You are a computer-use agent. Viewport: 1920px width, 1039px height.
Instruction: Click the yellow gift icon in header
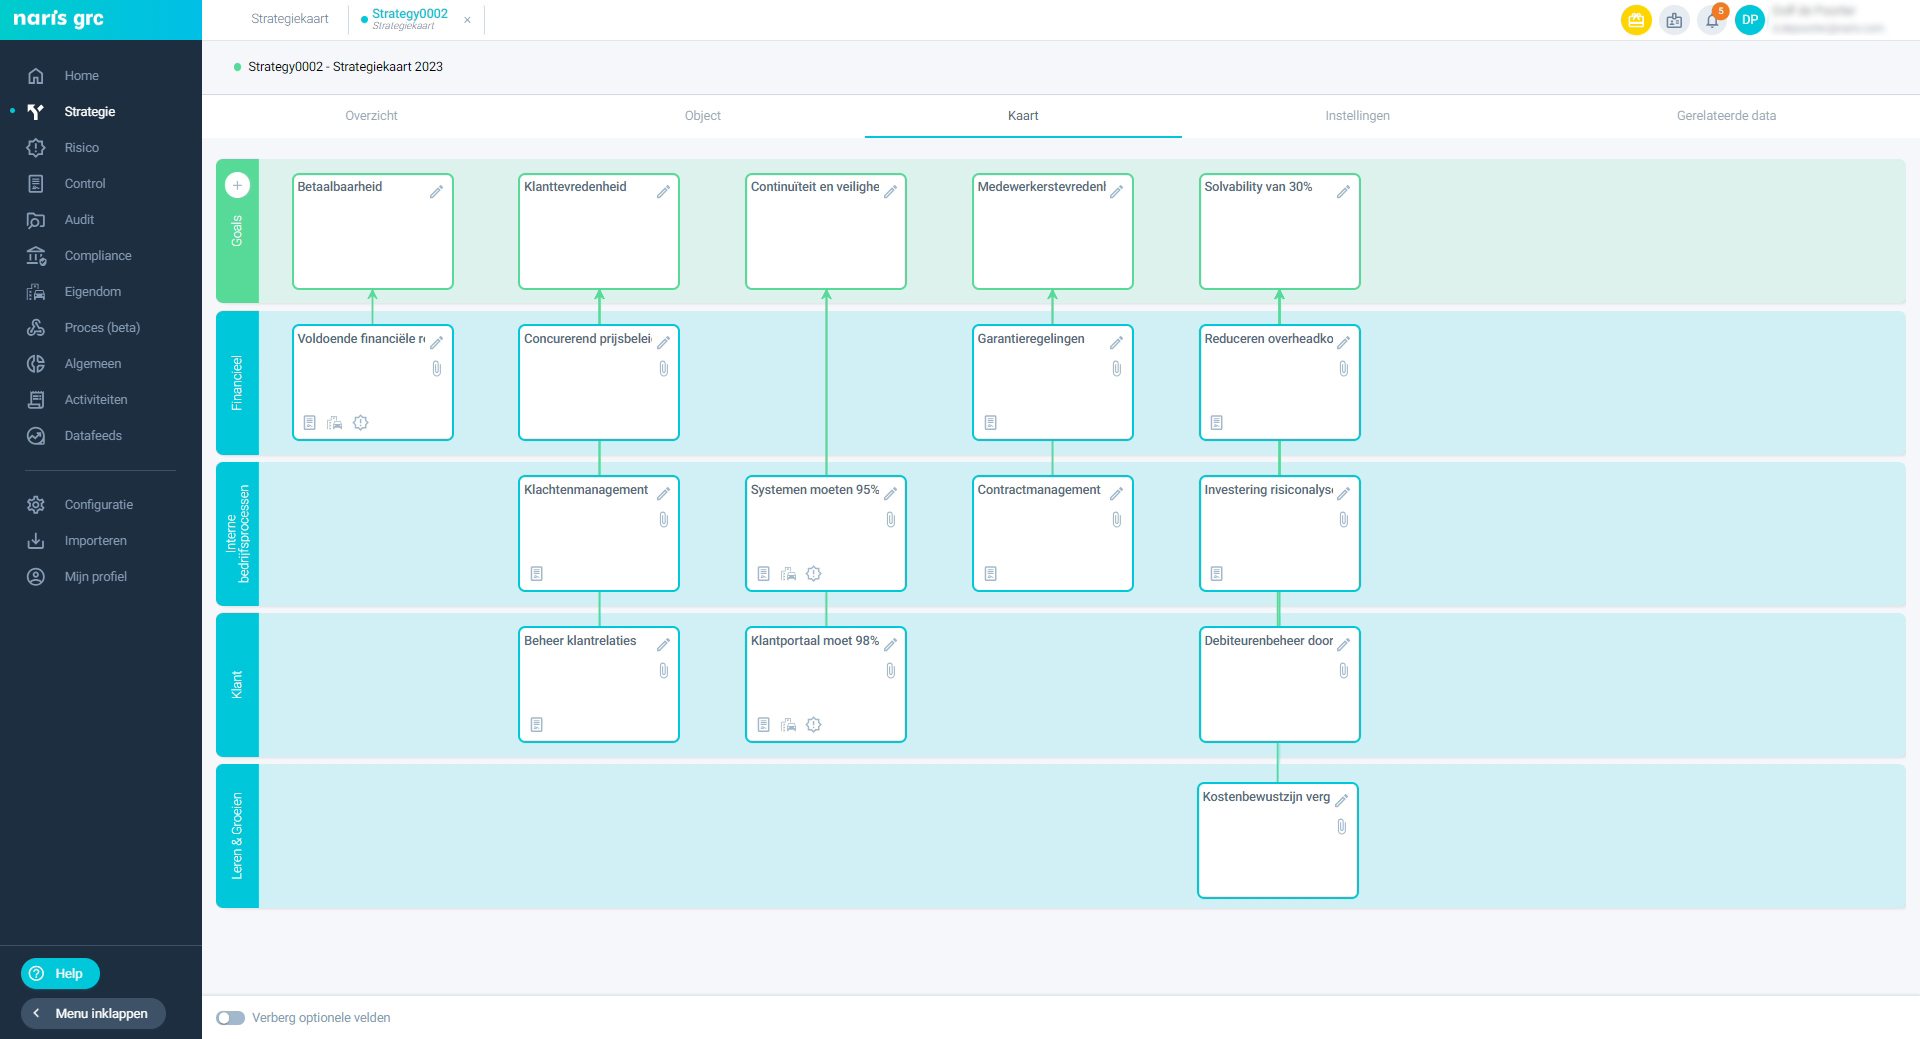(1636, 20)
